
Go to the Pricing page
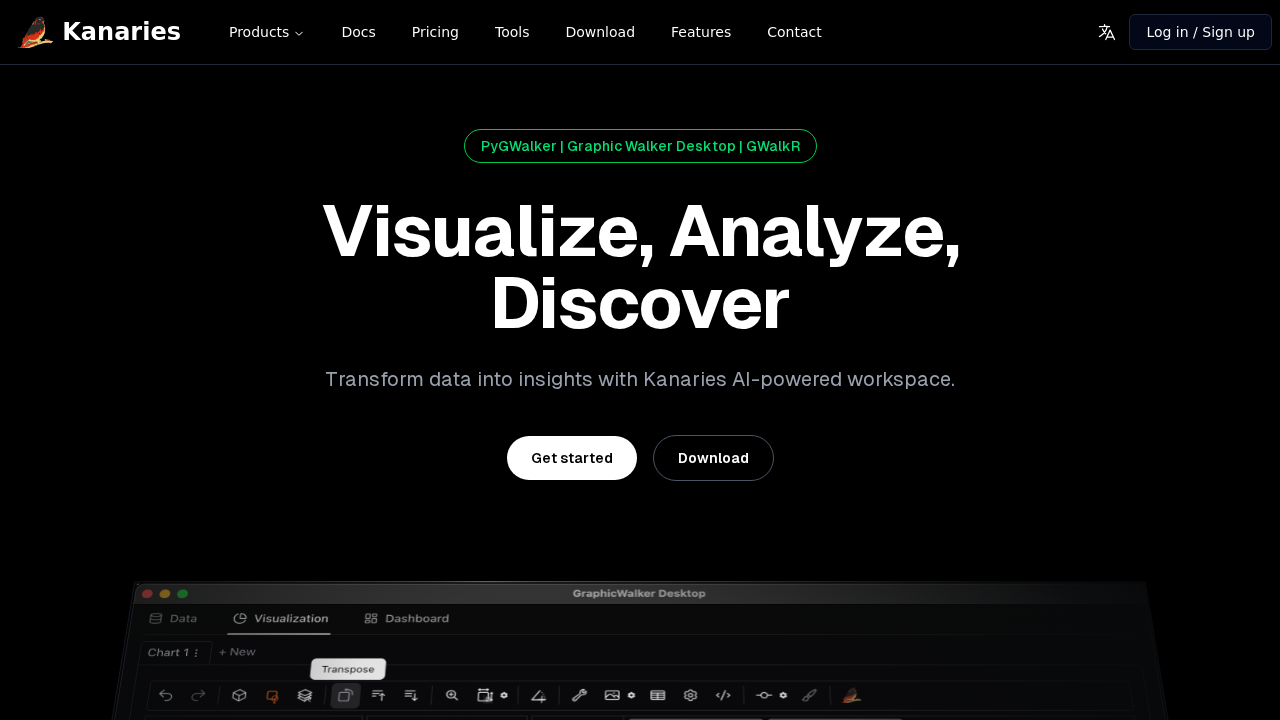pos(435,32)
